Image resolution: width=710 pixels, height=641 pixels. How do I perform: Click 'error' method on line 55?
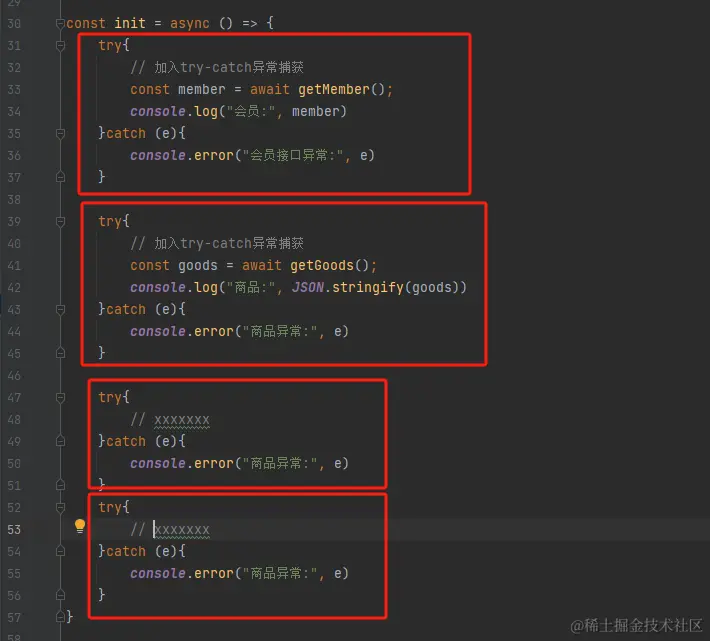tap(213, 574)
